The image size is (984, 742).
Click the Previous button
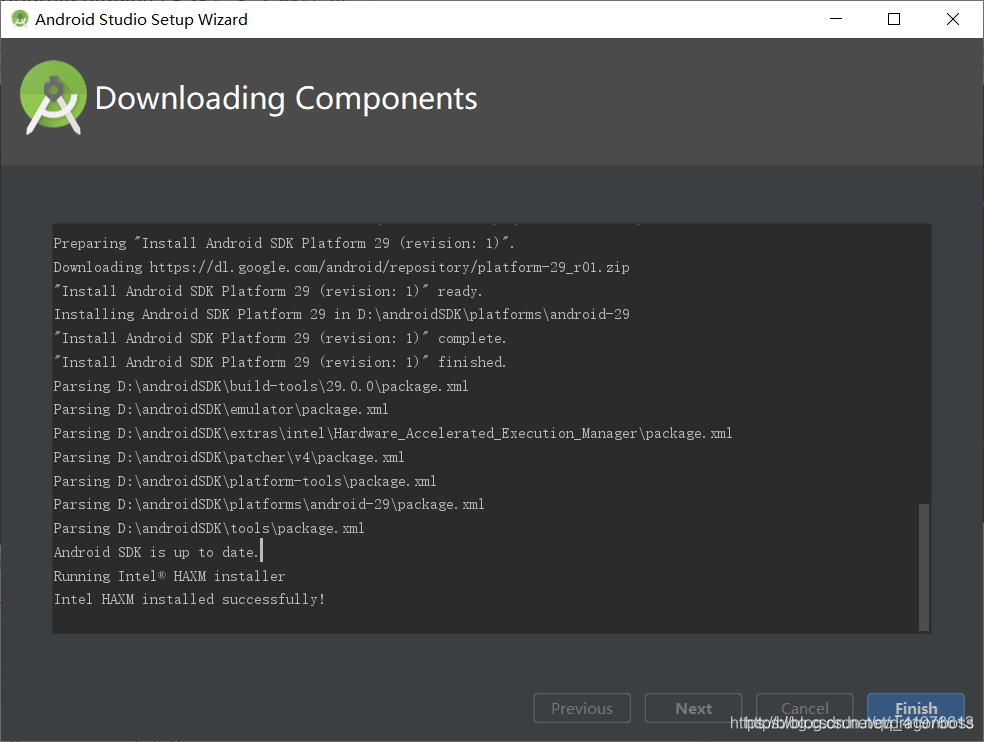tap(582, 708)
